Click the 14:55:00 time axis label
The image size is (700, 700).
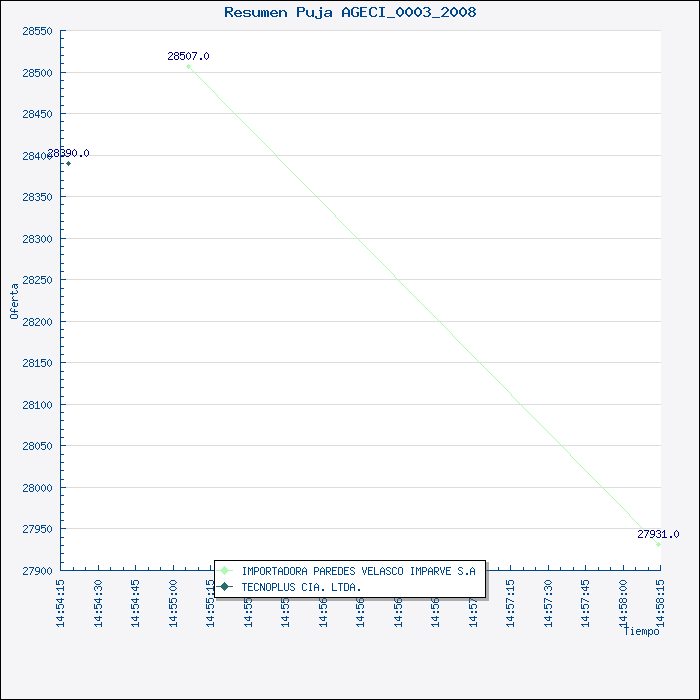pos(173,603)
